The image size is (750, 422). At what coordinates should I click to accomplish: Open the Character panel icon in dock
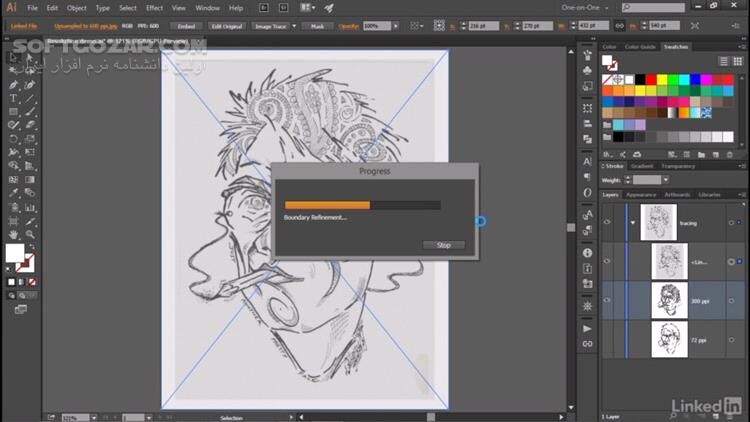[x=587, y=162]
